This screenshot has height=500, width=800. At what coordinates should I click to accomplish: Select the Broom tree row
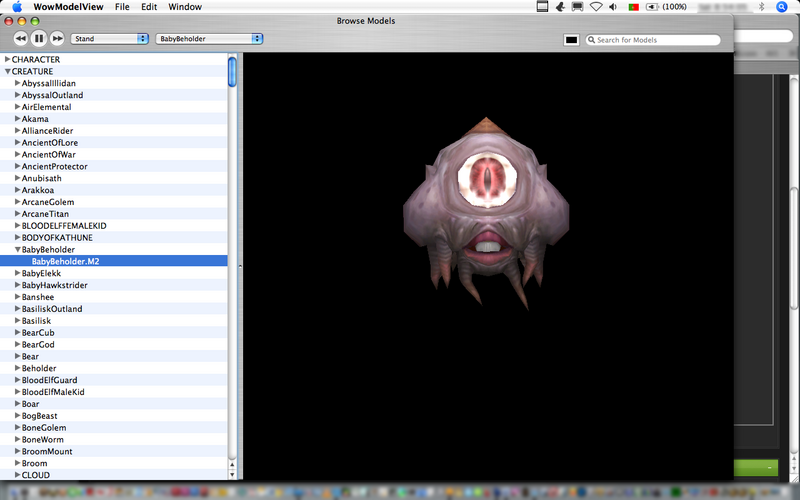pos(114,463)
